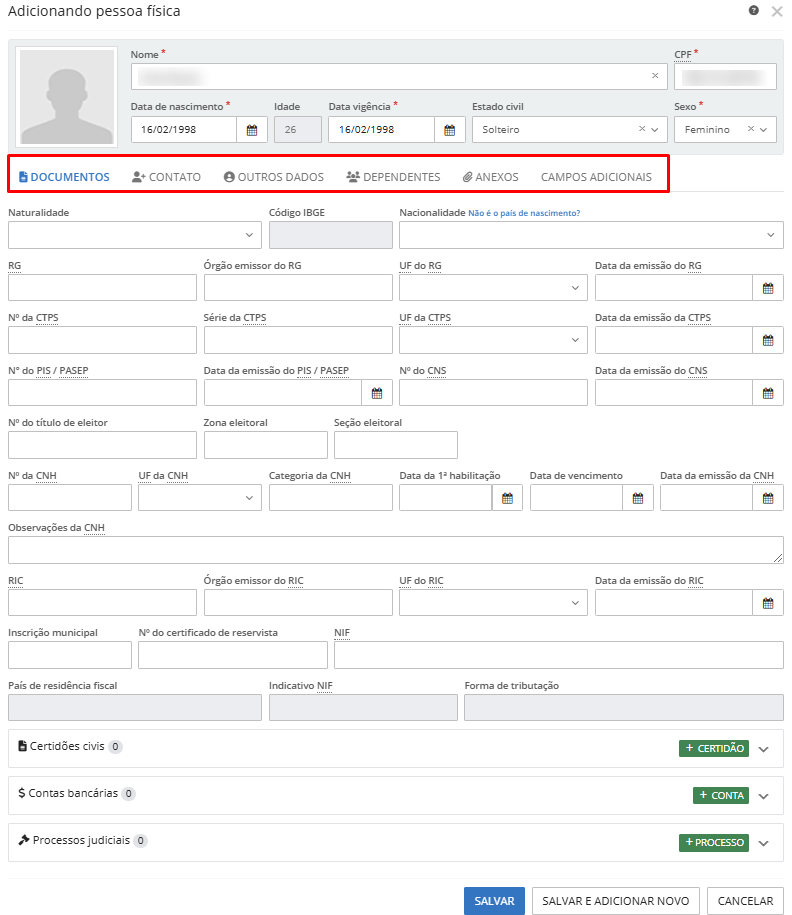The image size is (792, 915).
Task: Focus the Órgão emissor do RG field
Action: [298, 288]
